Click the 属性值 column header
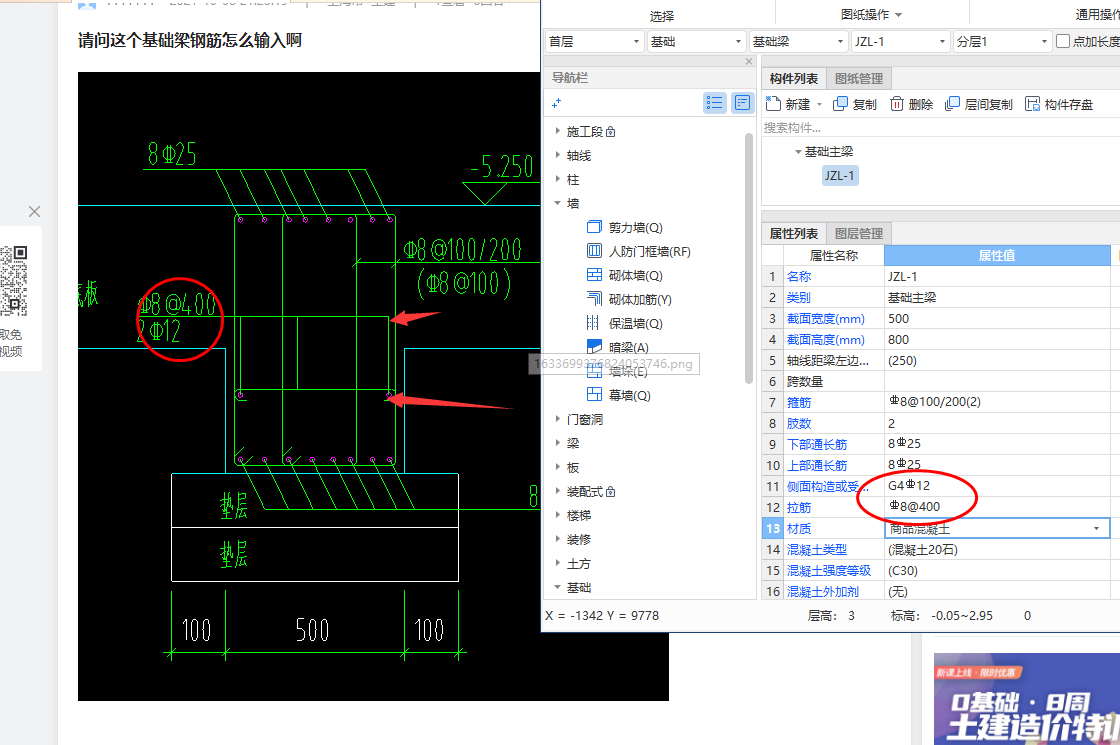The height and width of the screenshot is (745, 1120). pyautogui.click(x=997, y=255)
